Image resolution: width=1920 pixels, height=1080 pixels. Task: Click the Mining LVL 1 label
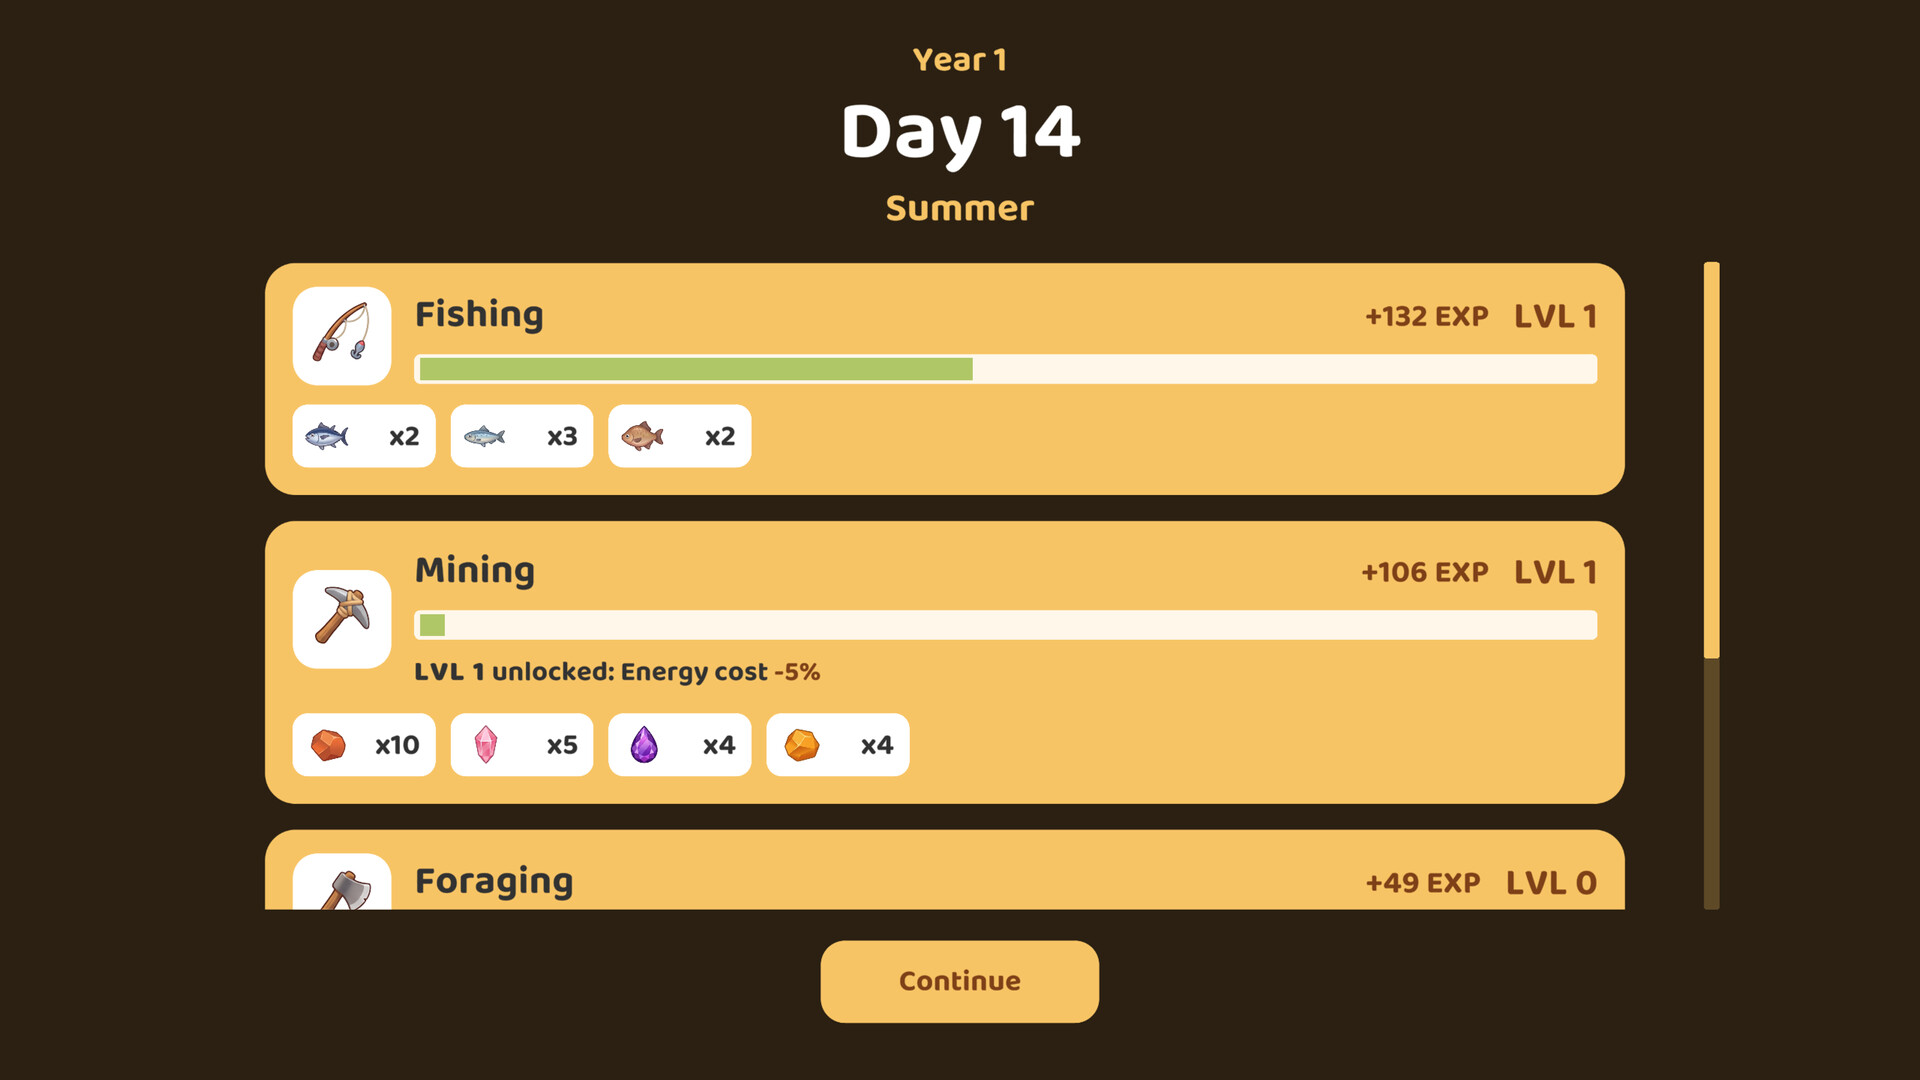(1555, 572)
